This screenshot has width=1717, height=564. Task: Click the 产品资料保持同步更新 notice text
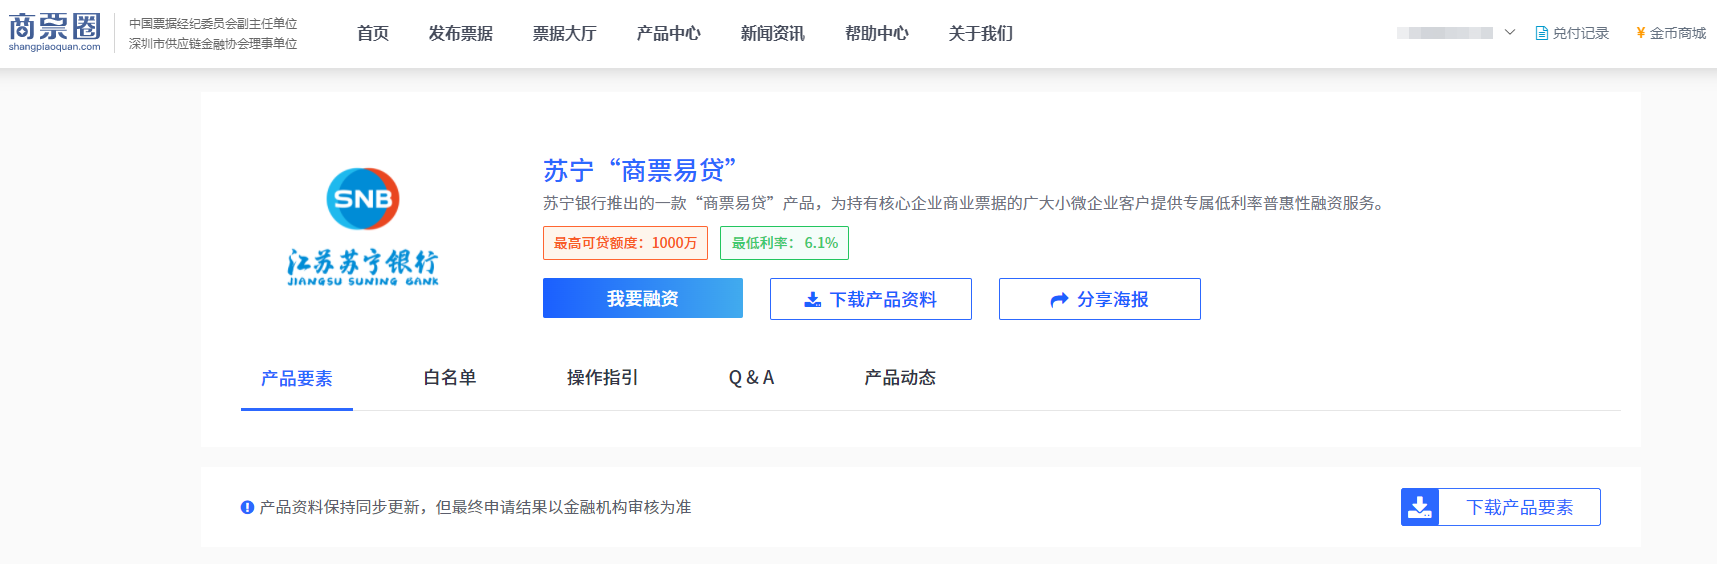pyautogui.click(x=475, y=507)
